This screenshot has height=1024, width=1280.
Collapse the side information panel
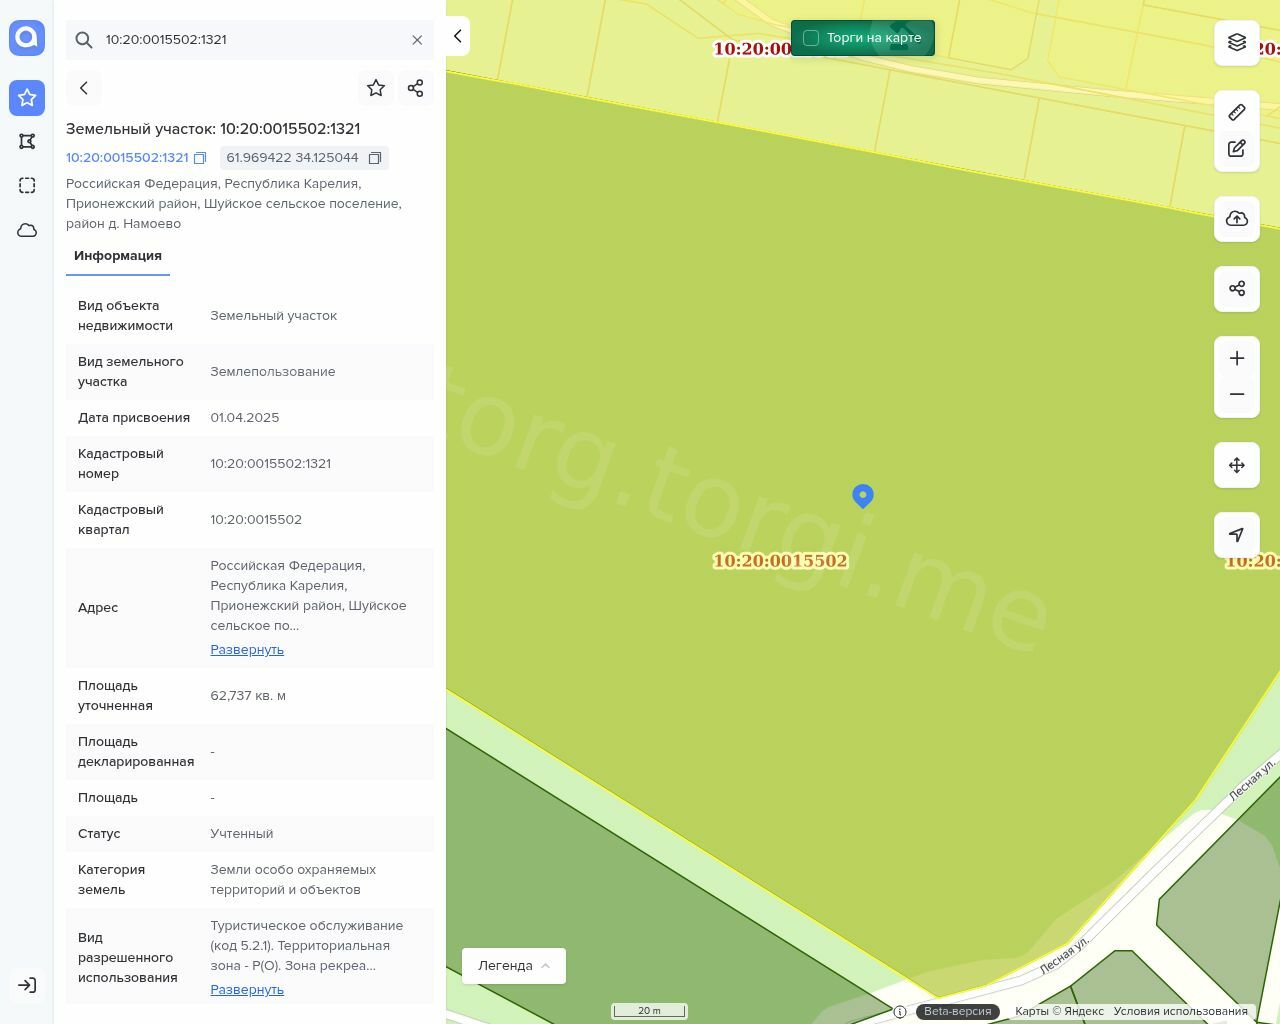pyautogui.click(x=458, y=37)
